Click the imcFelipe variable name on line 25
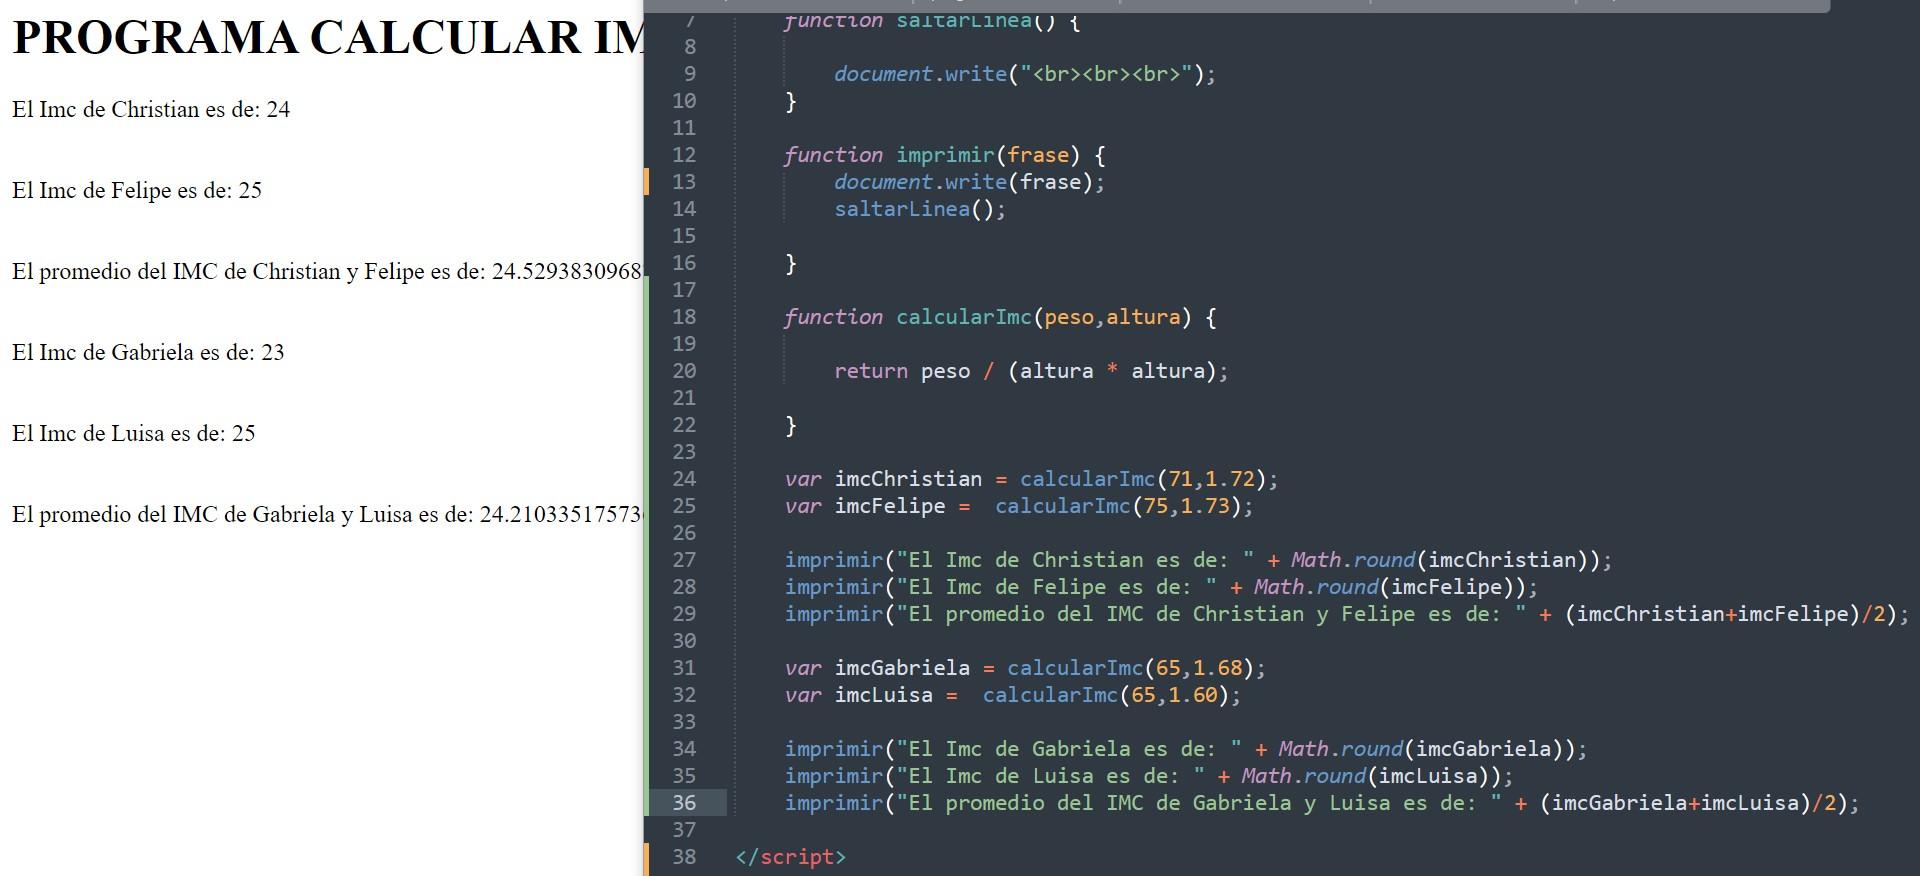The height and width of the screenshot is (876, 1920). pos(889,506)
